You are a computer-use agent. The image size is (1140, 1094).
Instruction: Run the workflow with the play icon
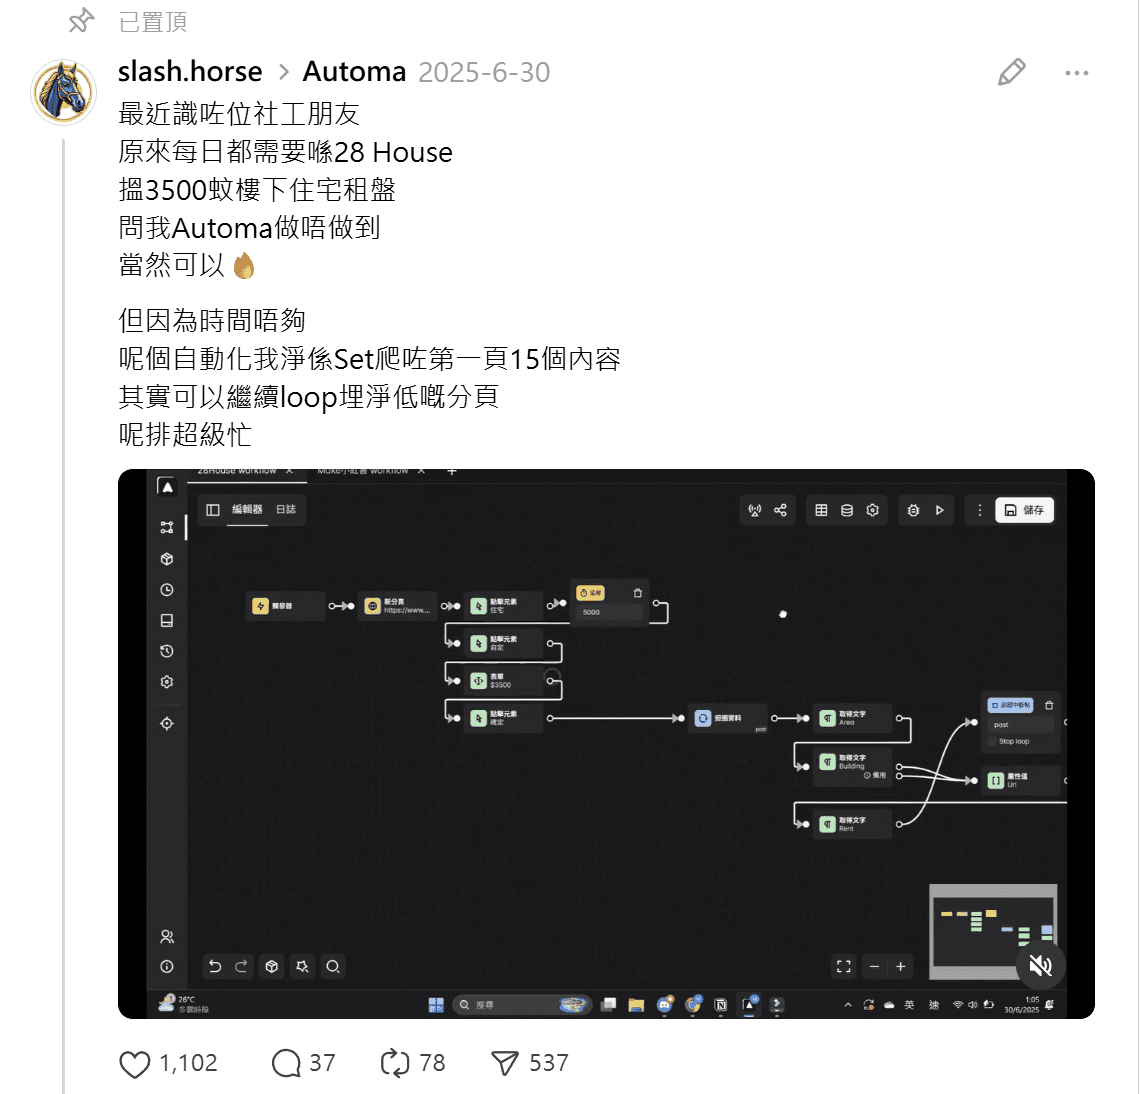(939, 510)
